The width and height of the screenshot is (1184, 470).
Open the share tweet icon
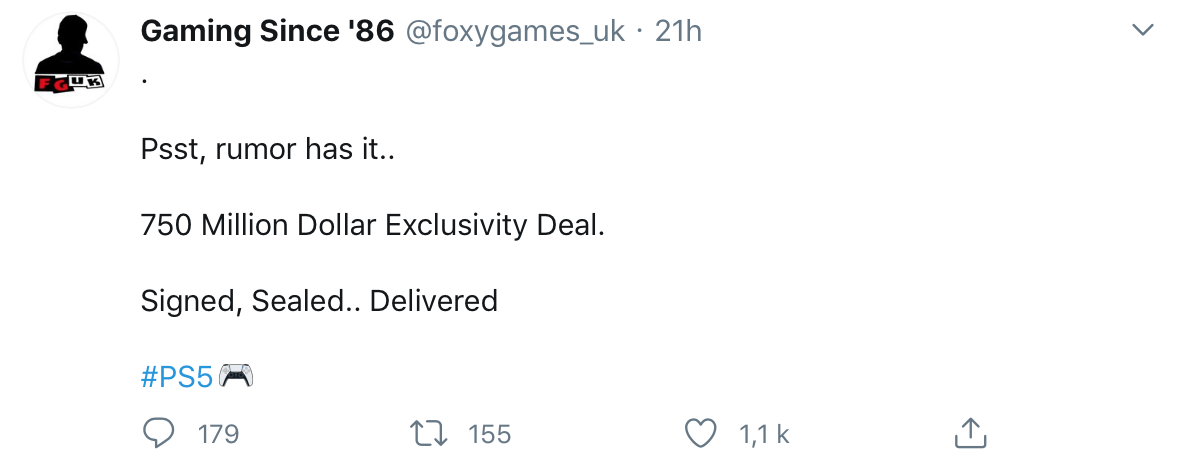[x=968, y=433]
